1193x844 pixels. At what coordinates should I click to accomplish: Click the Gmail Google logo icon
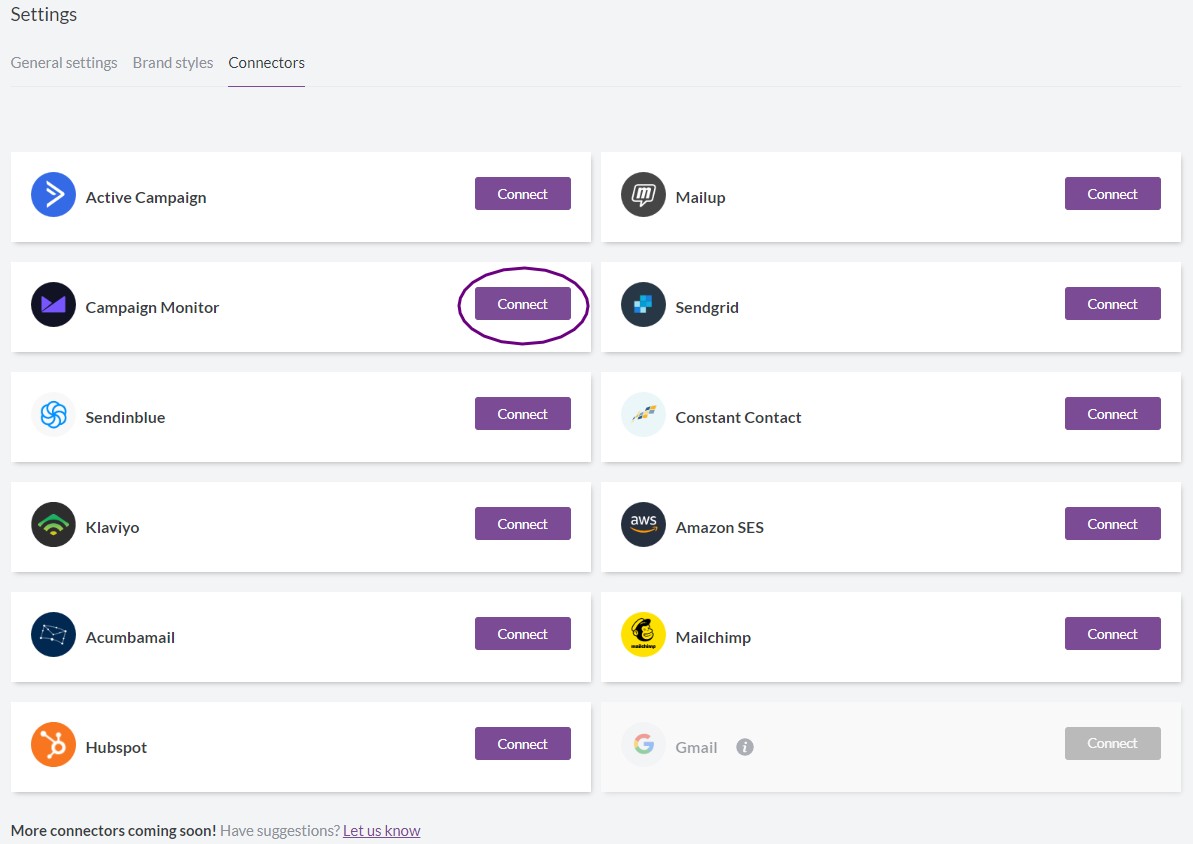pos(644,744)
